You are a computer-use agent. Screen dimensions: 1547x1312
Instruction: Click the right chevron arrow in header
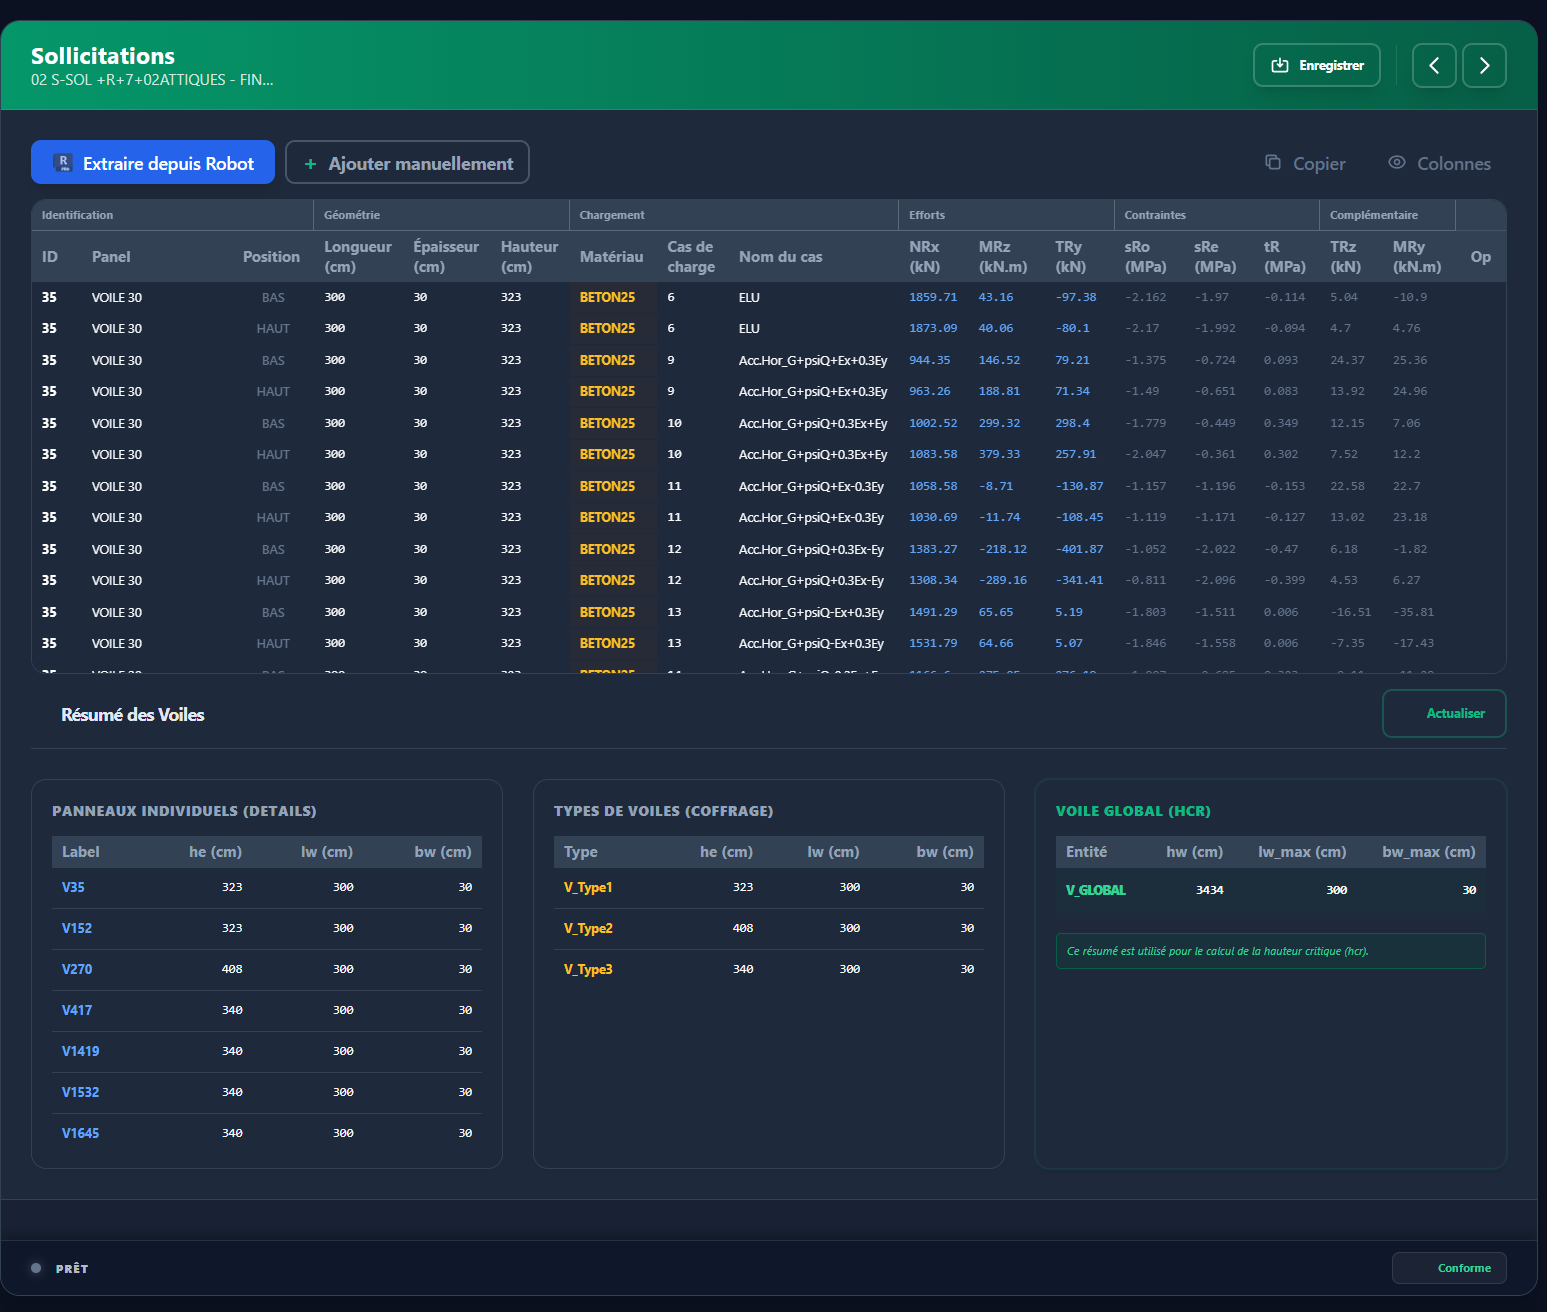pyautogui.click(x=1484, y=65)
